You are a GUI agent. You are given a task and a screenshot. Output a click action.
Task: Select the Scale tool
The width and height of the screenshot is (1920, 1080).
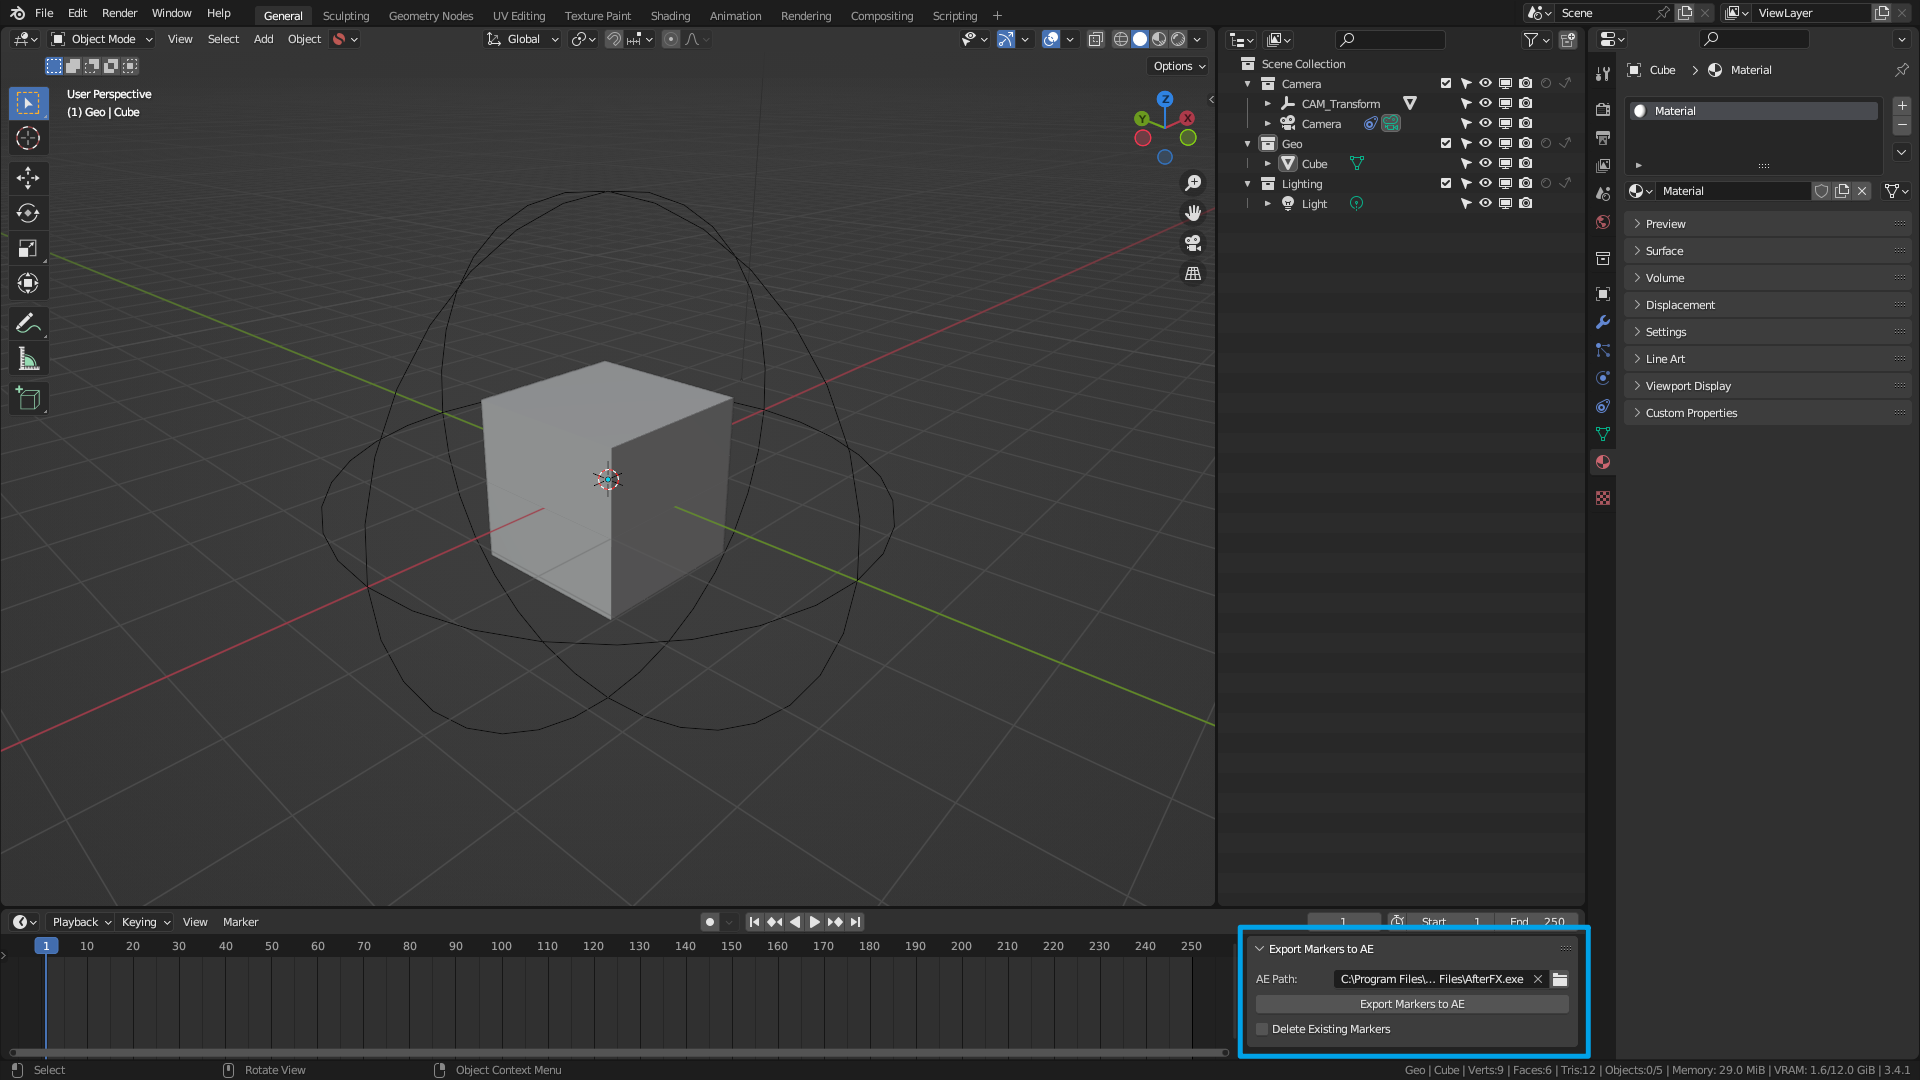[28, 247]
